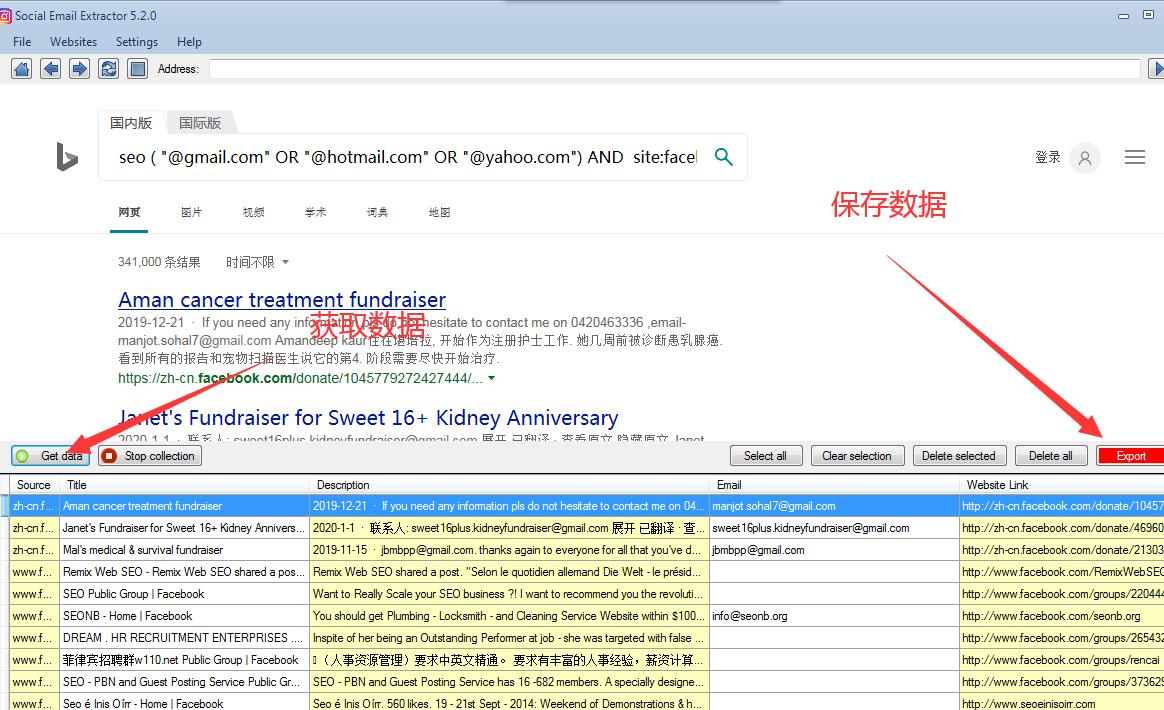Open the Settings menu
Screen dimensions: 1164x710
coord(137,41)
